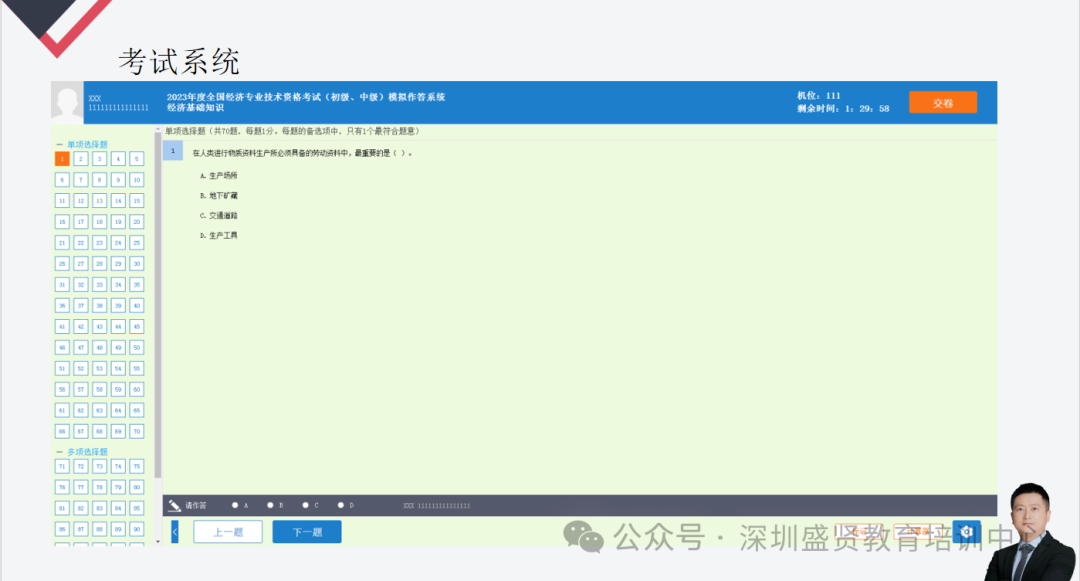This screenshot has width=1080, height=581.
Task: Click the question list vertical scrollbar
Action: click(x=157, y=300)
